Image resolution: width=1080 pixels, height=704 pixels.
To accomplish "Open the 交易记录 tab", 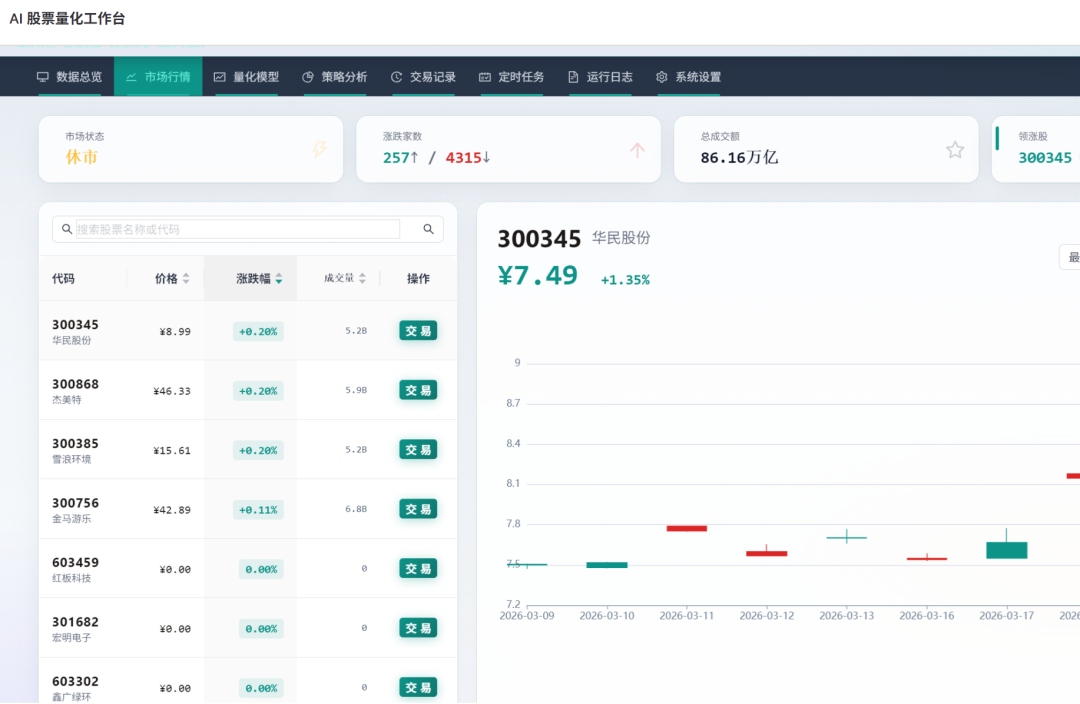I will (x=423, y=76).
